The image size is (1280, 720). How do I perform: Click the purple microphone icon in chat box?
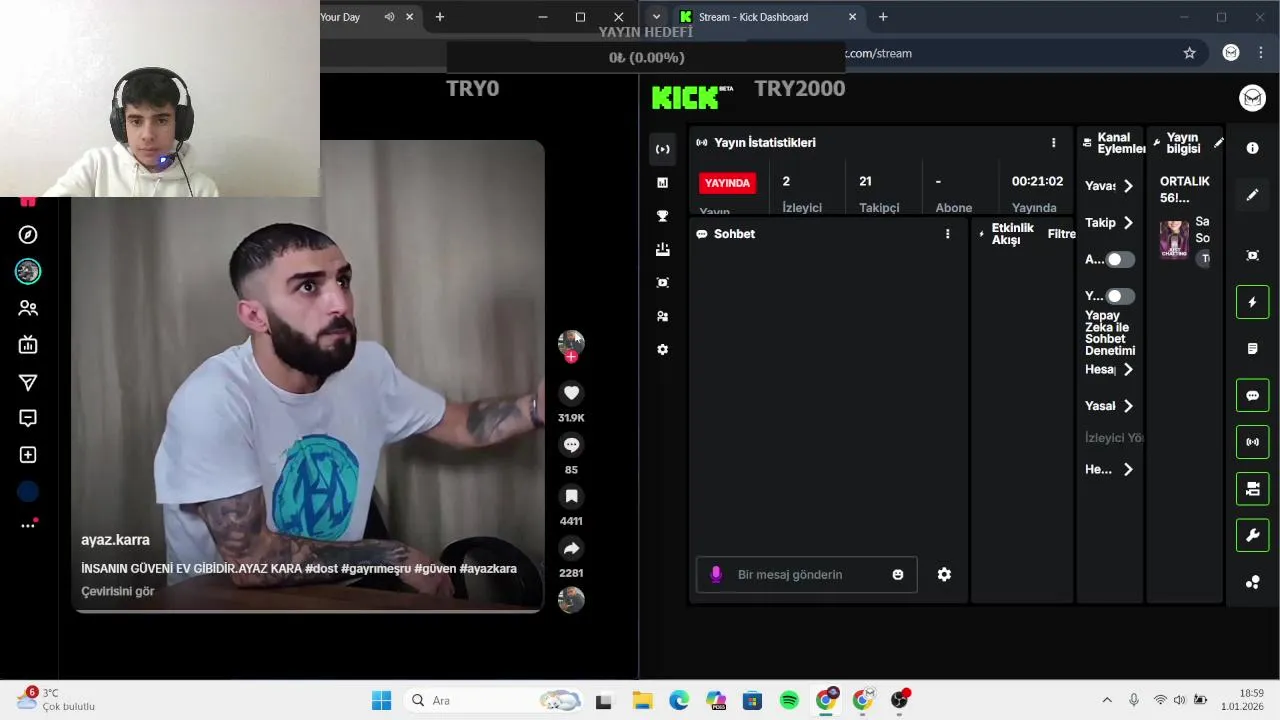pyautogui.click(x=716, y=575)
